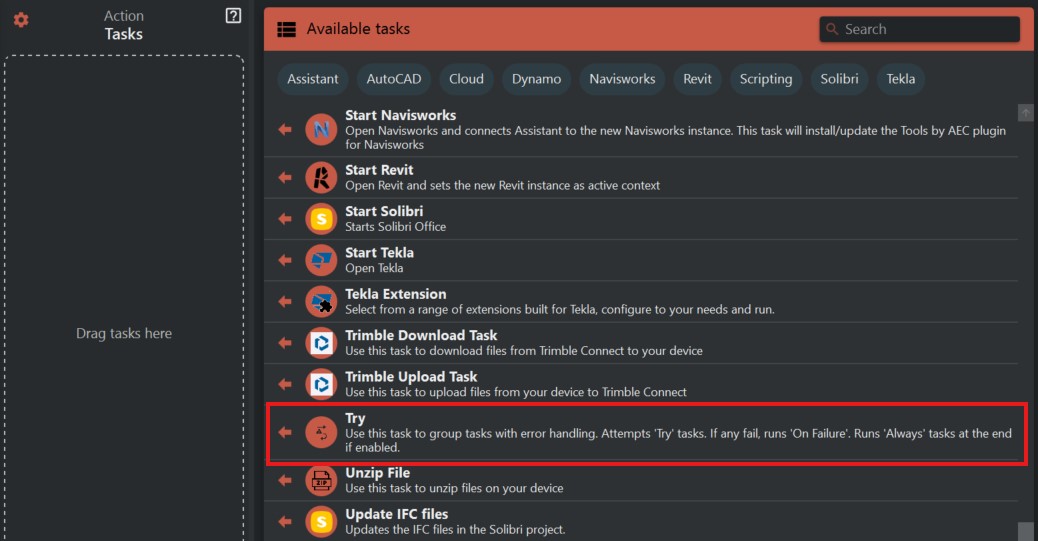Click the scrollbar up arrow in task list
The width and height of the screenshot is (1038, 541).
coord(1025,112)
